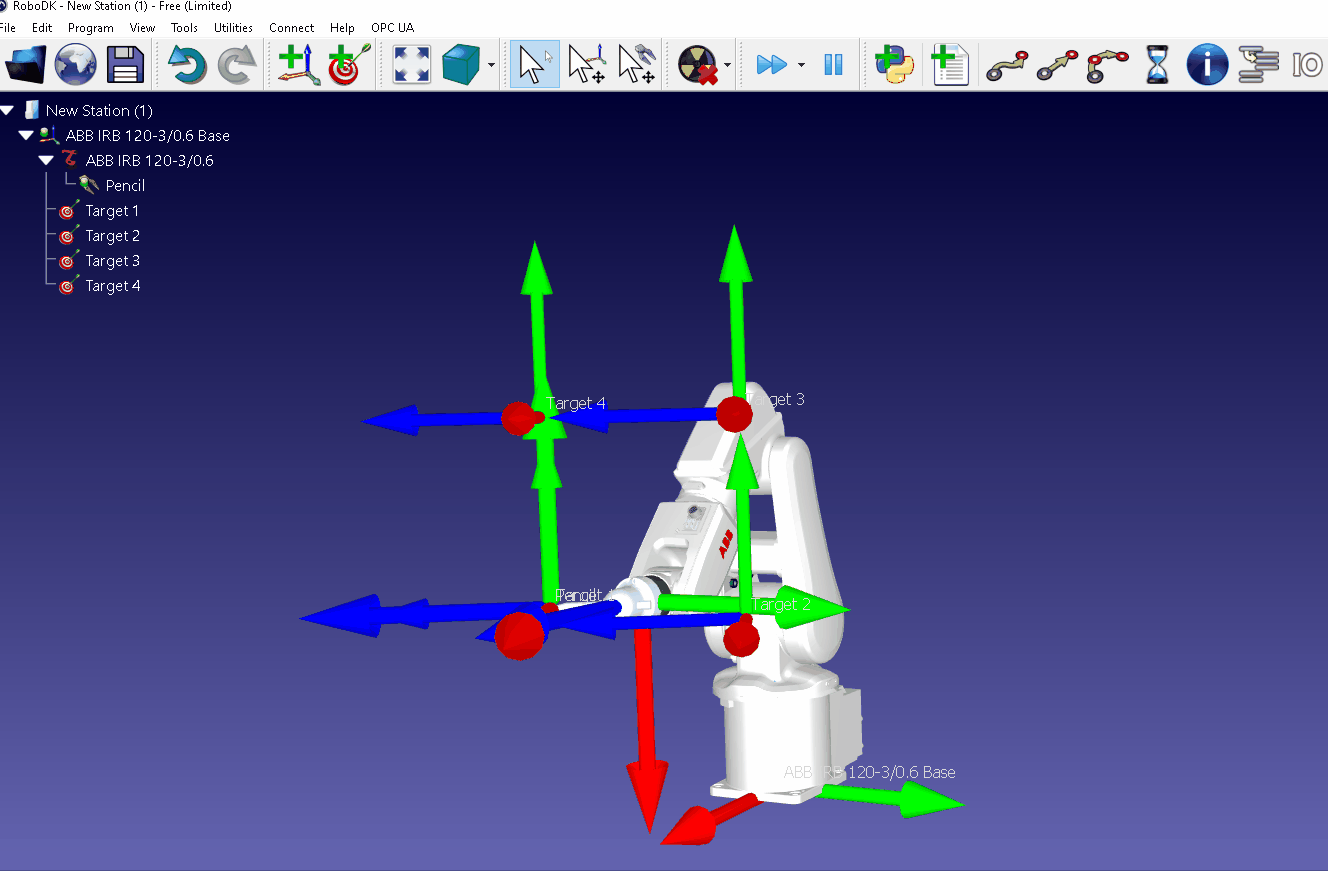
Task: Click the ABB IRB 120-3/0.6 Base label in 3D view
Action: [x=869, y=772]
